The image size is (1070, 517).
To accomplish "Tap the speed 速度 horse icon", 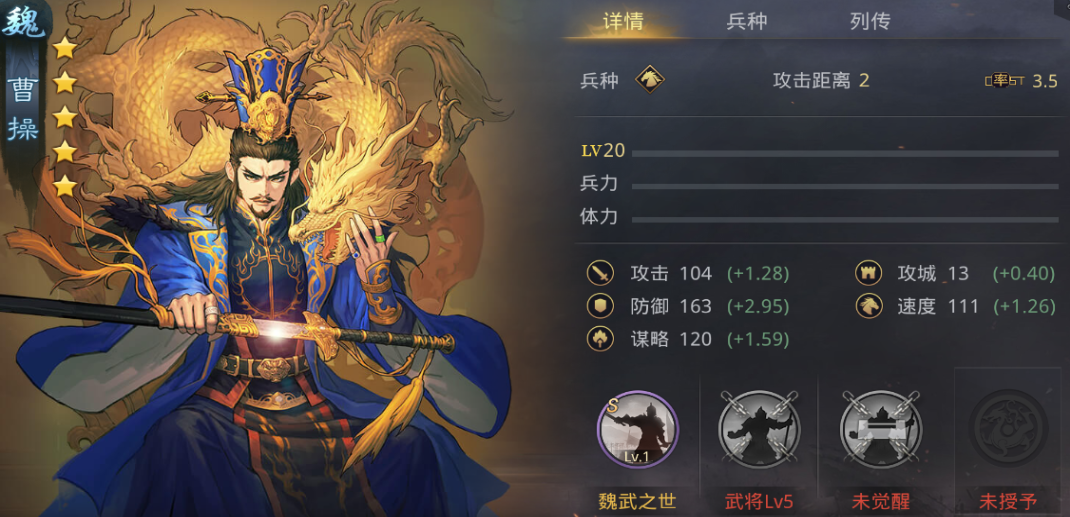I will [x=869, y=306].
